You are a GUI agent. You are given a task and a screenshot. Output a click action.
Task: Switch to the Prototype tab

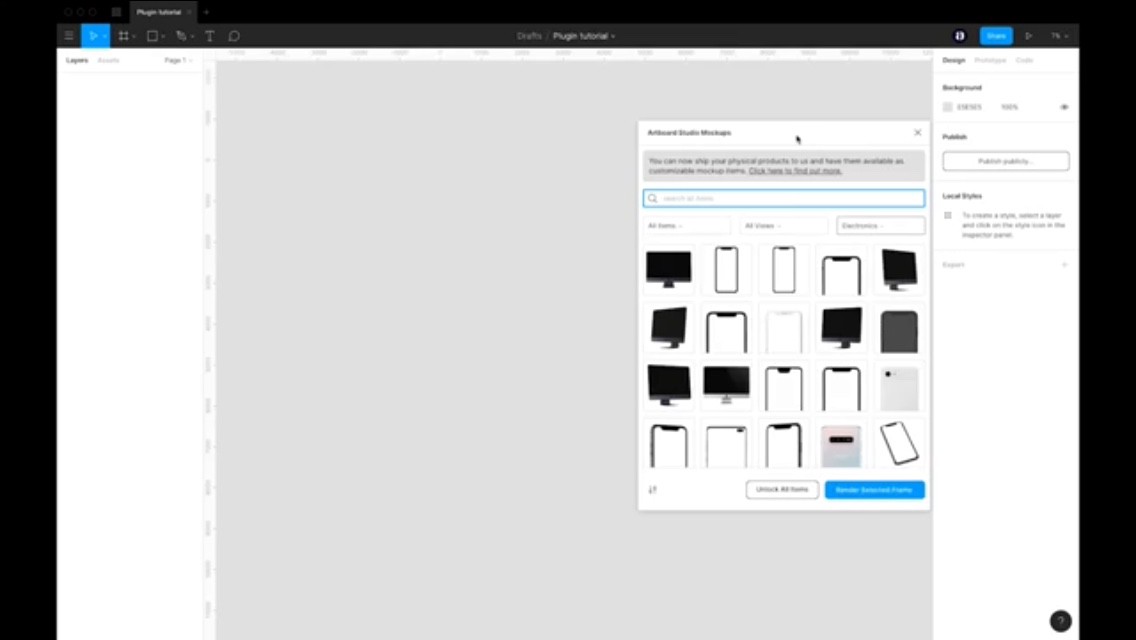(988, 60)
